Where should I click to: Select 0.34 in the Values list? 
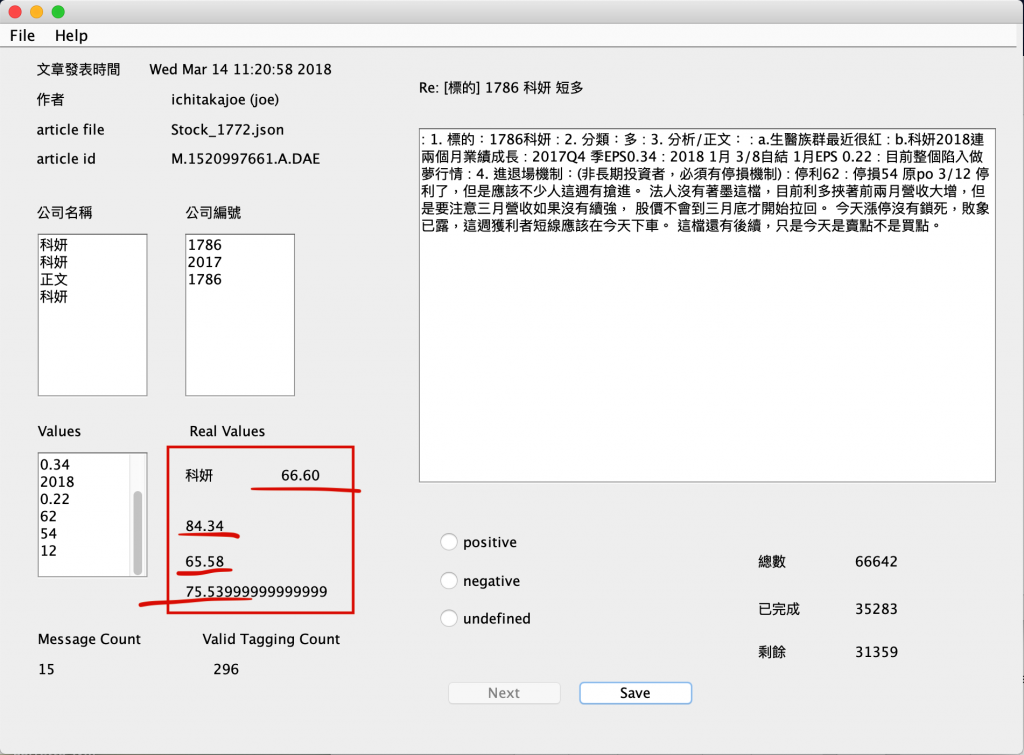55,464
